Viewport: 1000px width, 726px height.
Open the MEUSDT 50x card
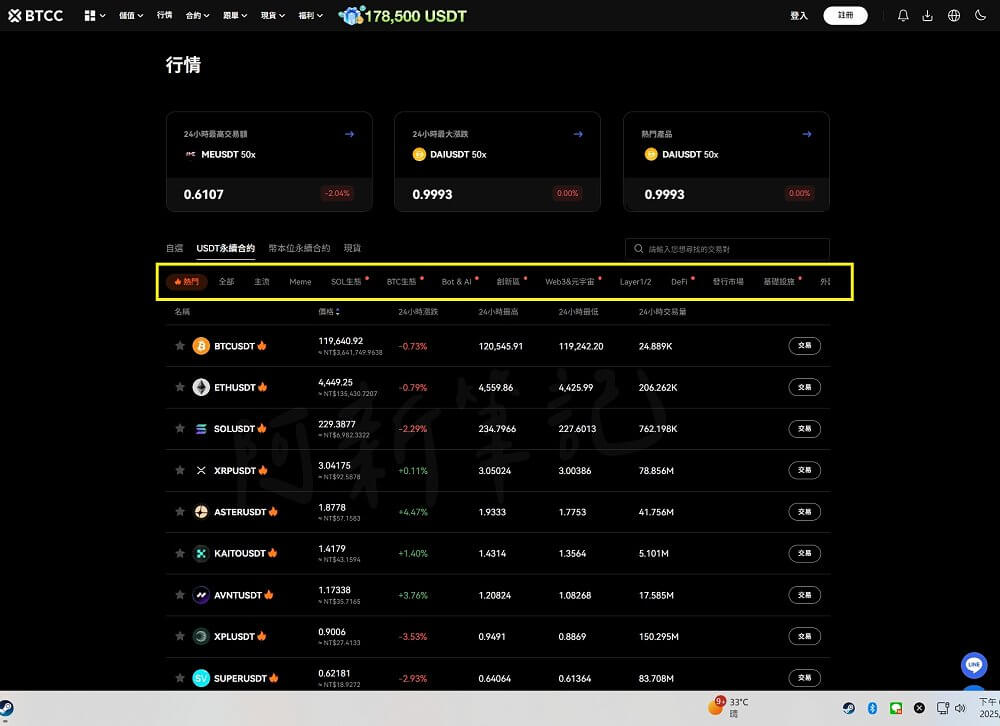[269, 161]
